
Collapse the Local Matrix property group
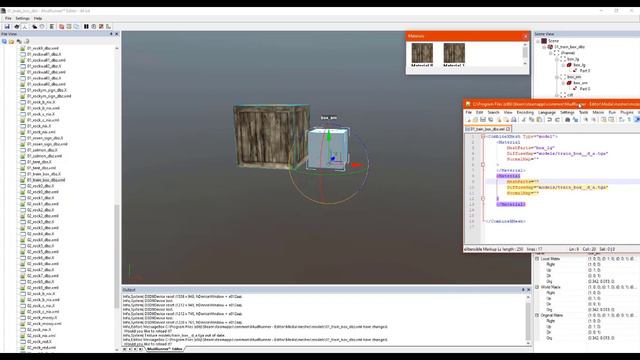[537, 259]
